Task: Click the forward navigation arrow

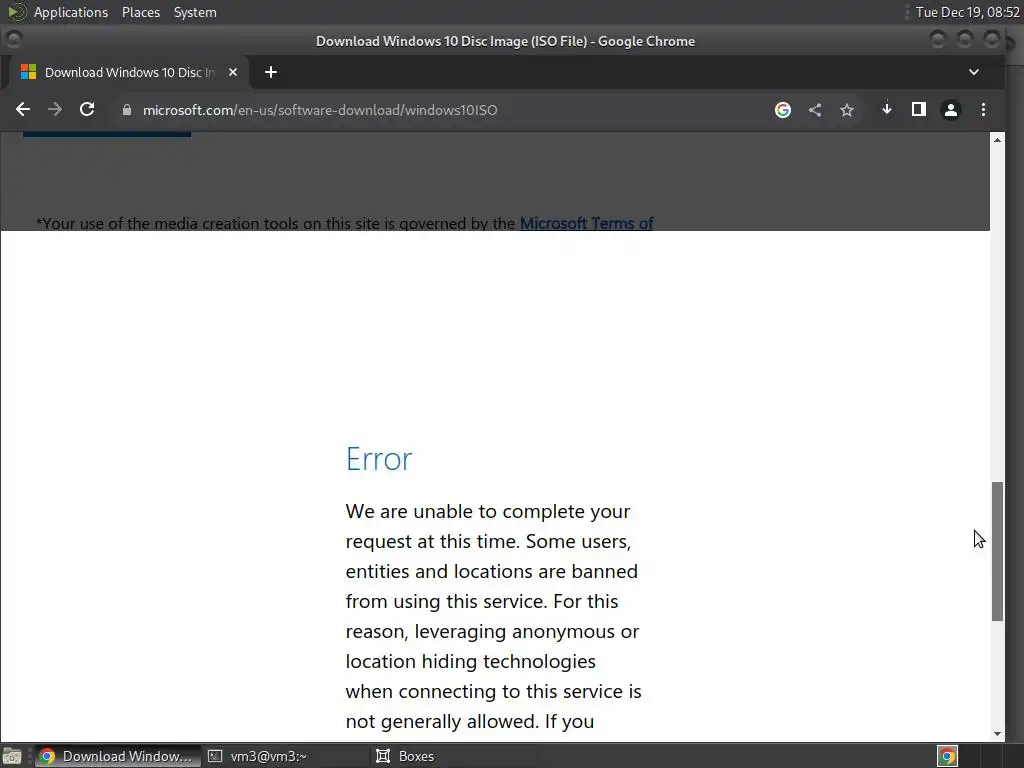Action: [x=55, y=110]
